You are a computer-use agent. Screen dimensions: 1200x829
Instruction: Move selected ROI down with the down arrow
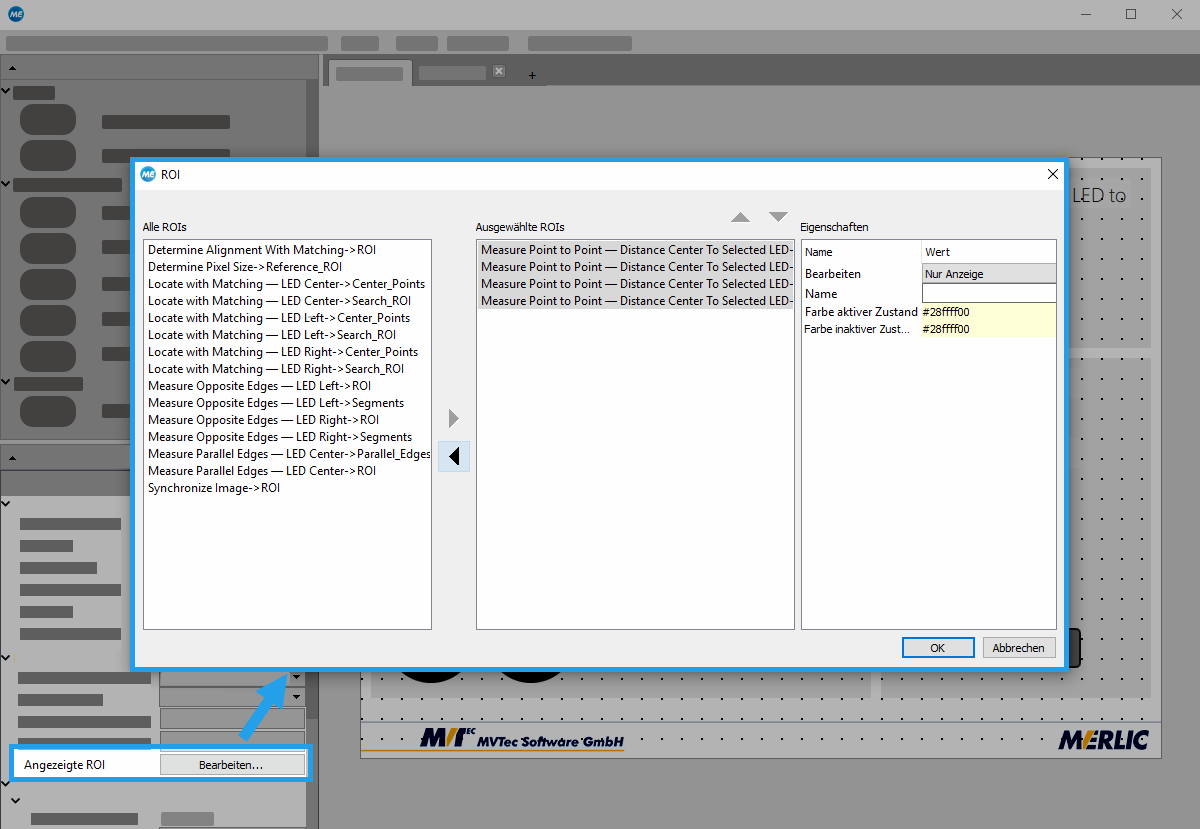coord(778,217)
